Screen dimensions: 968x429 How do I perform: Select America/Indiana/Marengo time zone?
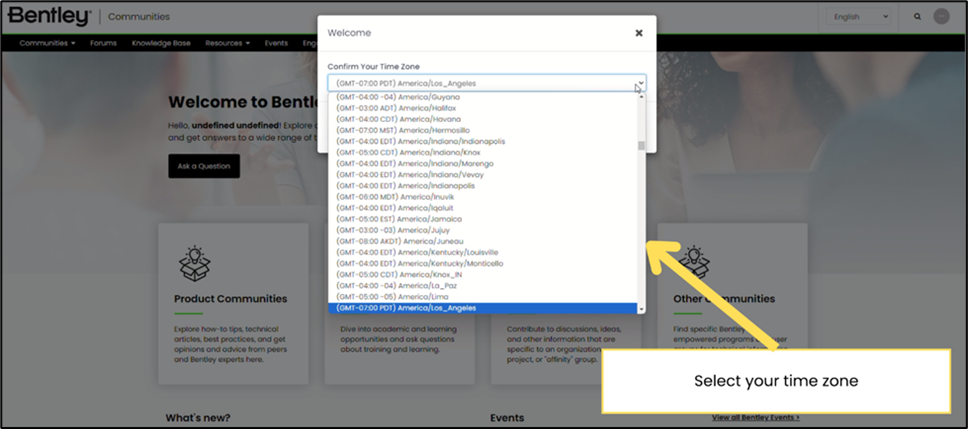(482, 164)
